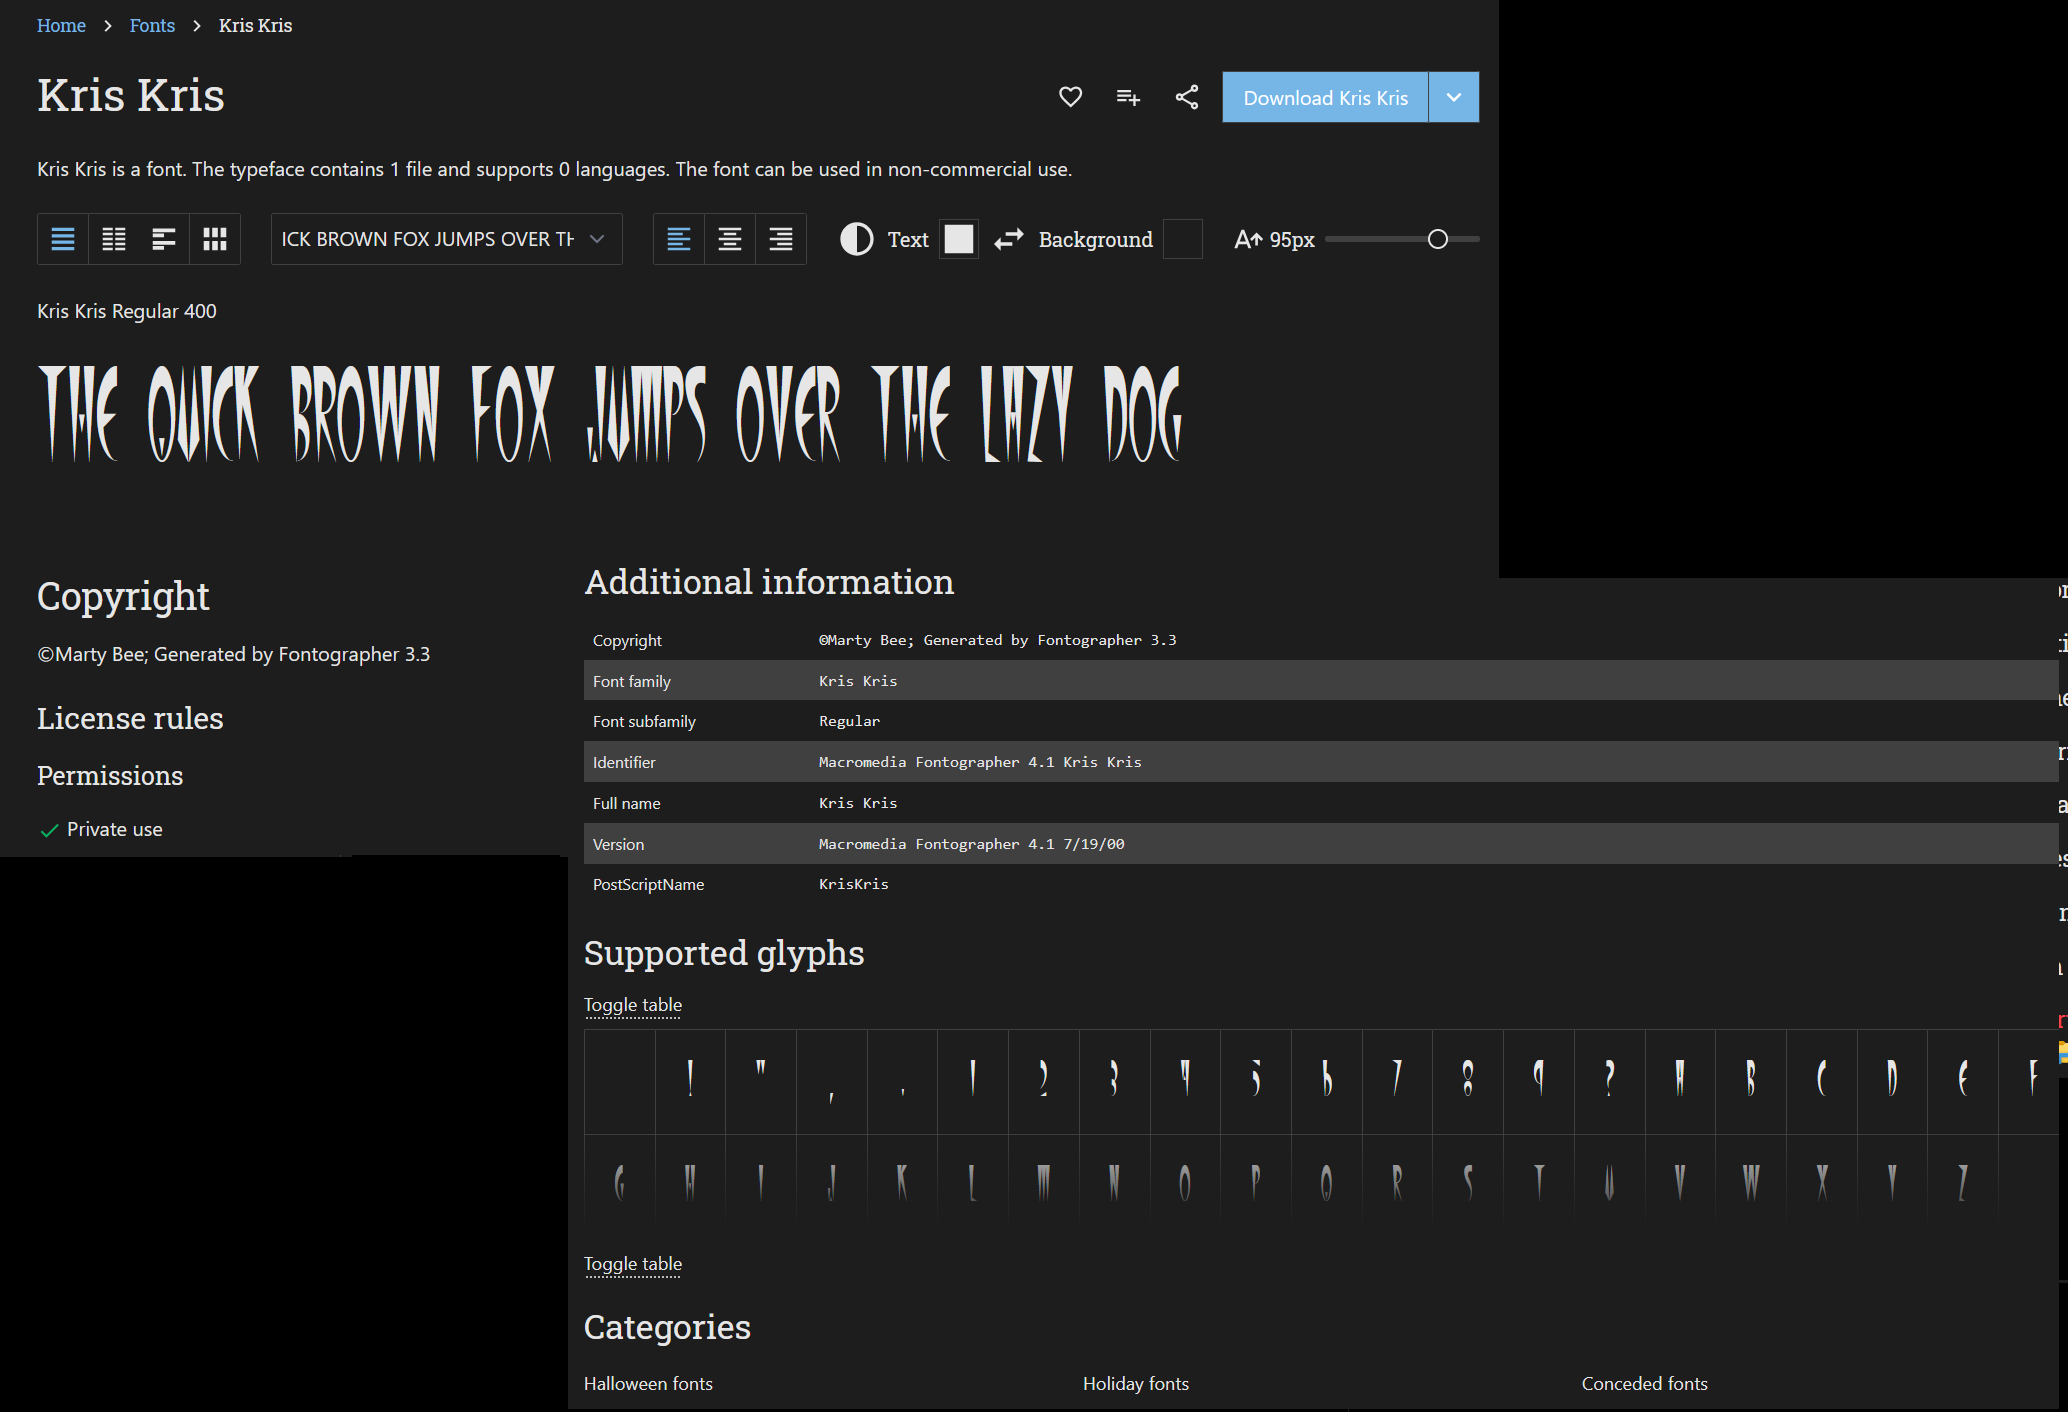Open Fonts breadcrumb link
The image size is (2068, 1412).
pyautogui.click(x=152, y=25)
